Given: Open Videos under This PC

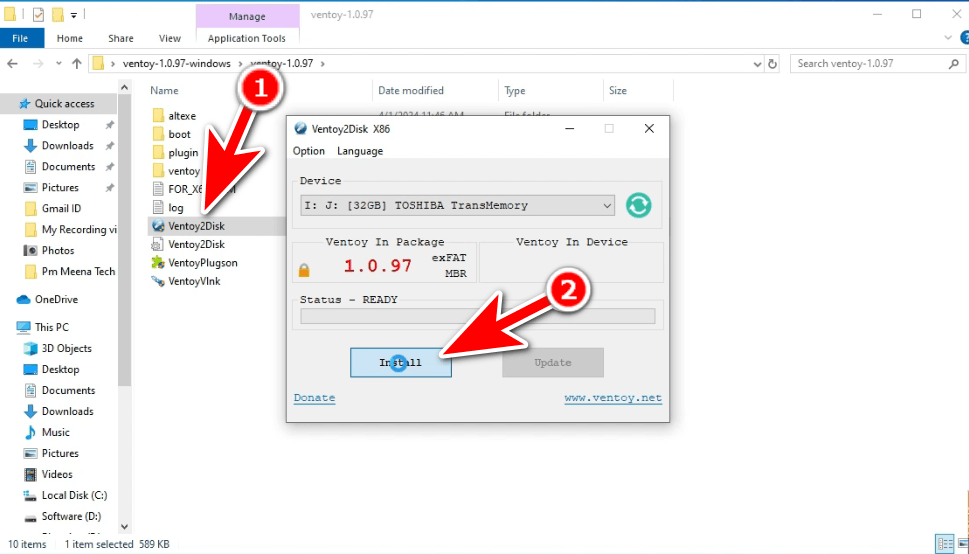Looking at the screenshot, I should [57, 474].
